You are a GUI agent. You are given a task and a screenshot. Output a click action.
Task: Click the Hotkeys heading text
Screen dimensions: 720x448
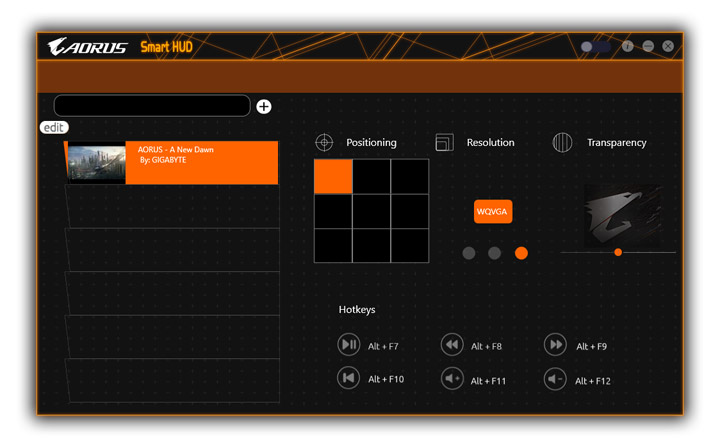(x=357, y=310)
